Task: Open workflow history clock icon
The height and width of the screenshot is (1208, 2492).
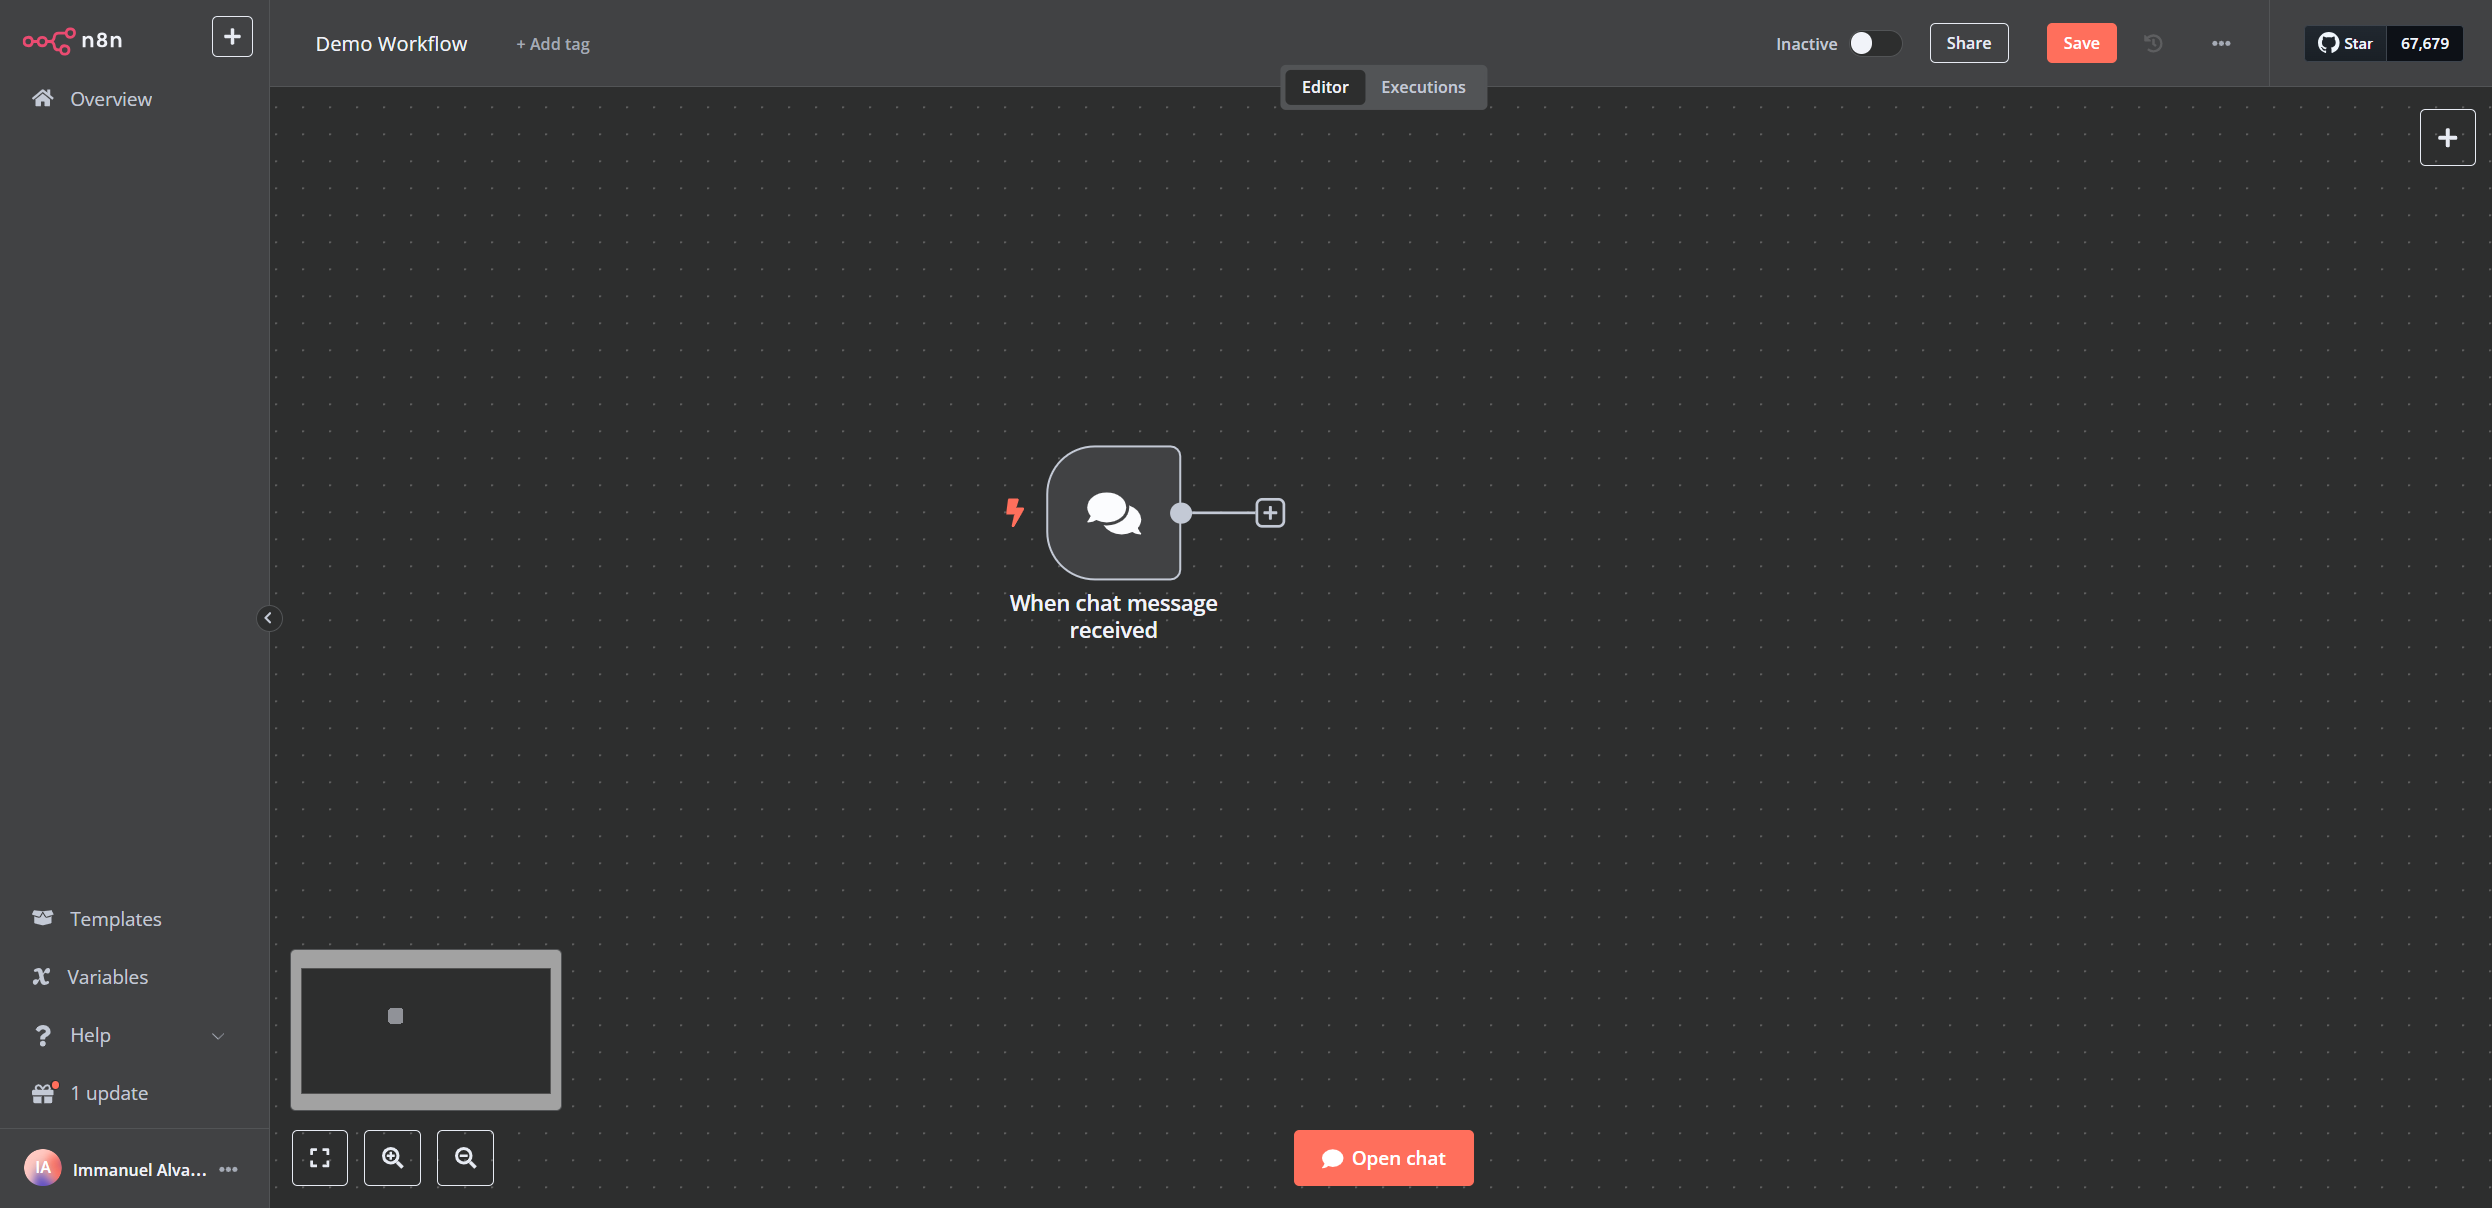Action: point(2153,43)
